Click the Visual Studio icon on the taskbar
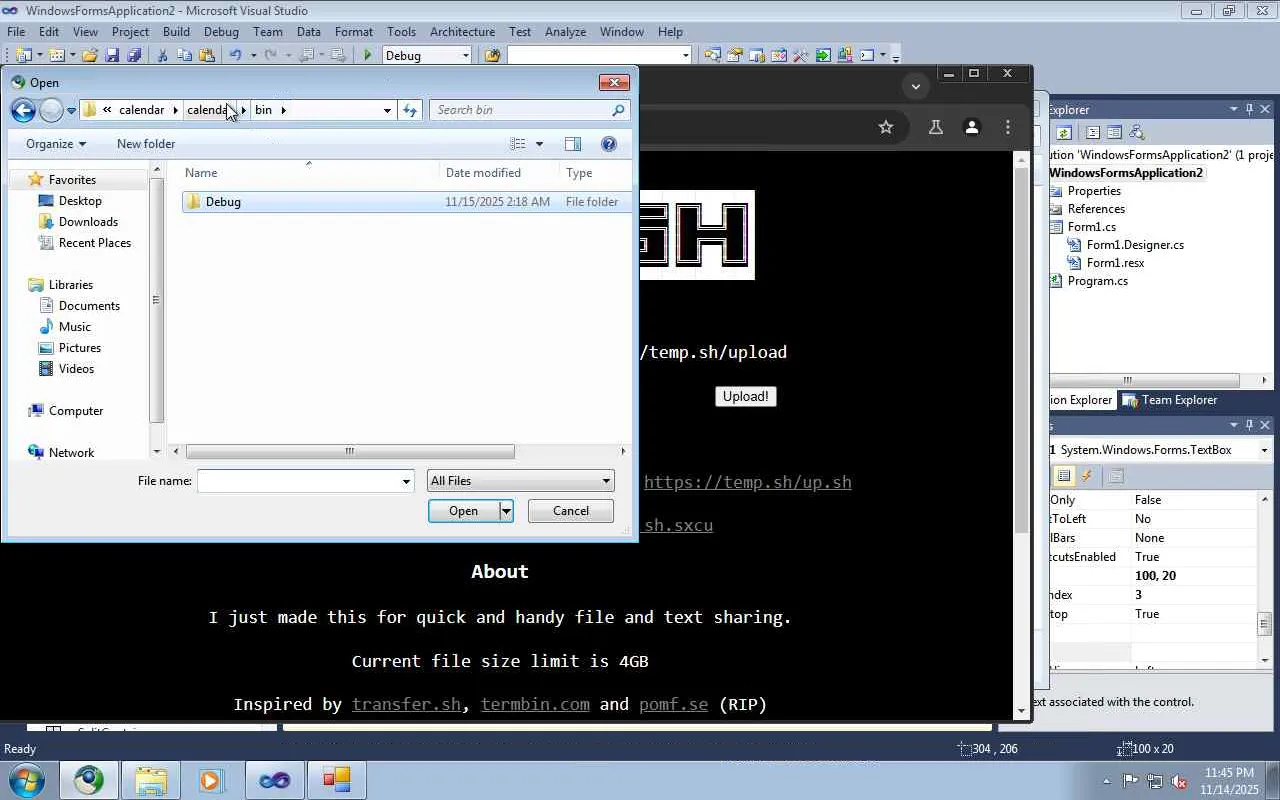The width and height of the screenshot is (1280, 800). [274, 780]
